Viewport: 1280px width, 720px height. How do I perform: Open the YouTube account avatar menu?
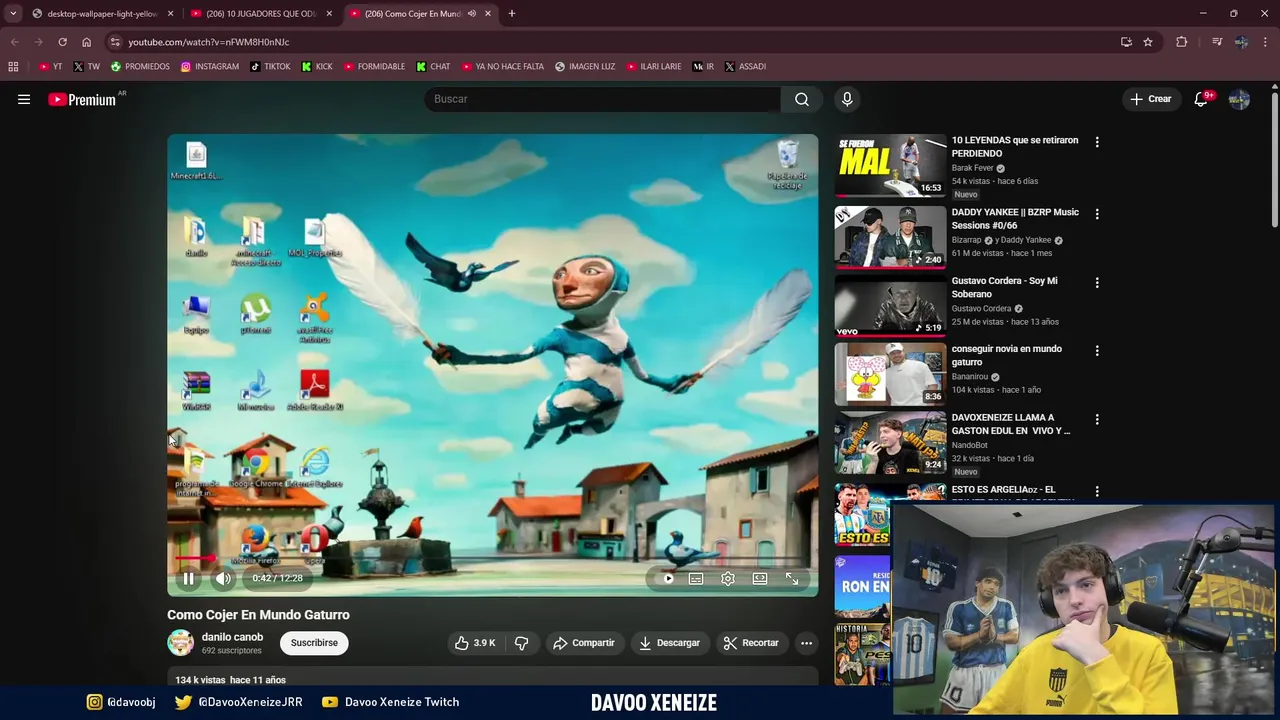coord(1239,99)
